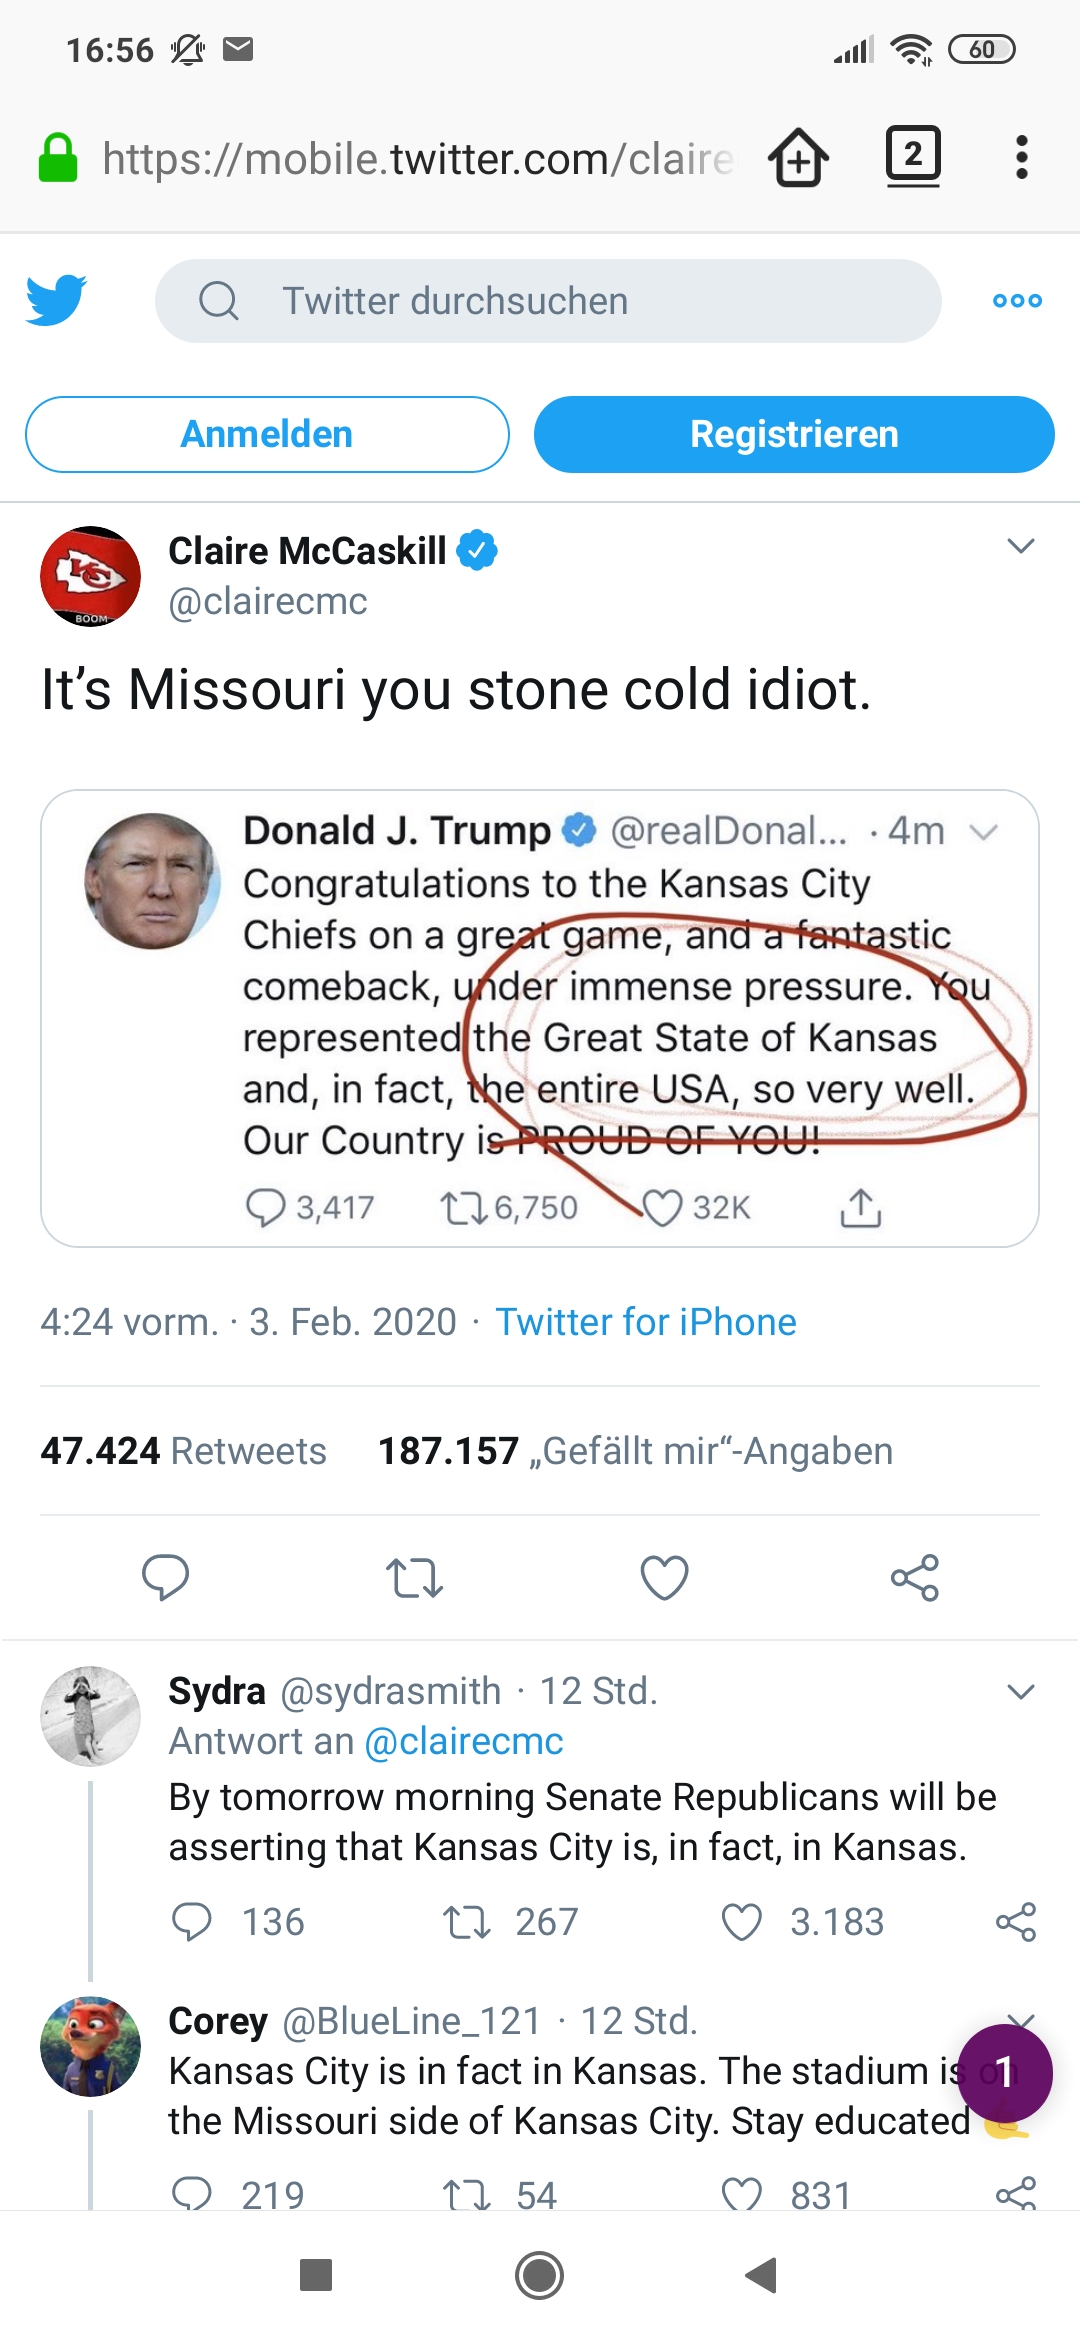
Task: Tap the Twitter bird logo
Action: [56, 300]
